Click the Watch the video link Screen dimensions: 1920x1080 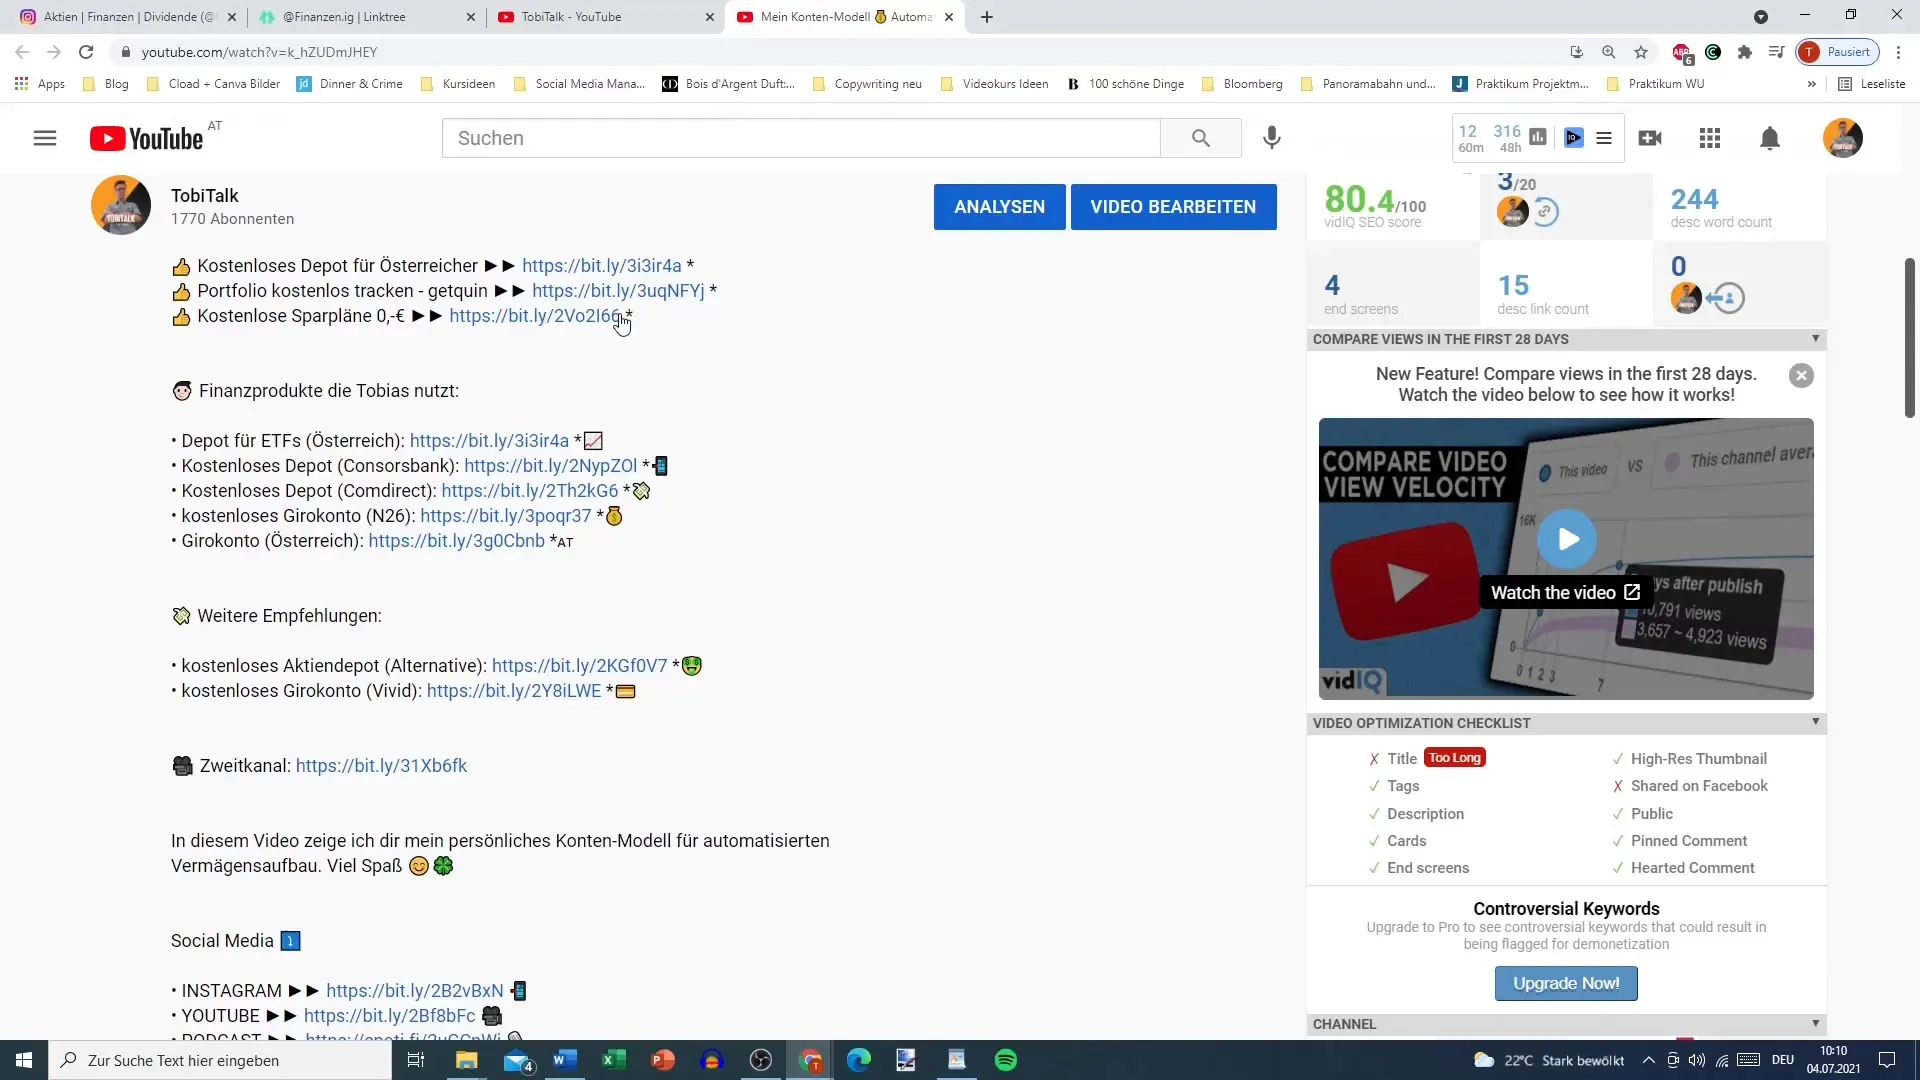click(1565, 593)
